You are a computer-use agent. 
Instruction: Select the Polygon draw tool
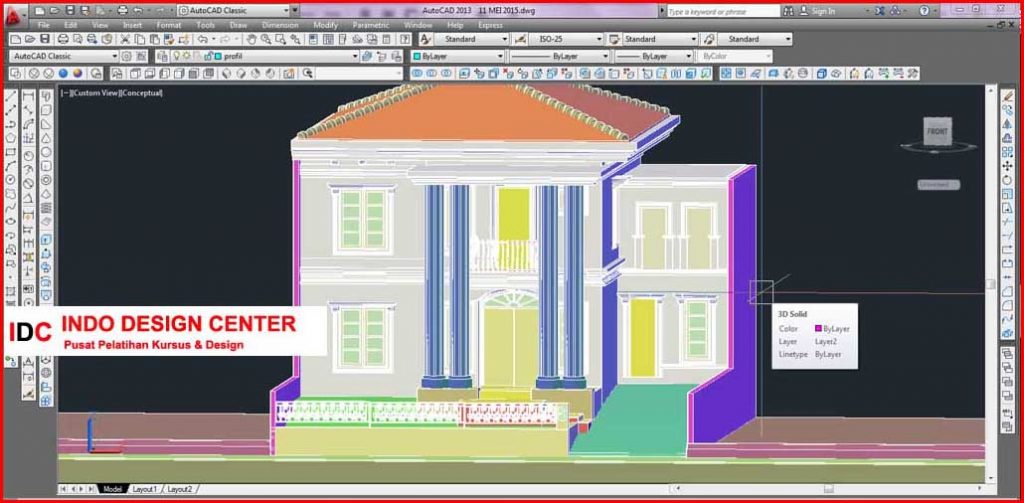click(10, 138)
